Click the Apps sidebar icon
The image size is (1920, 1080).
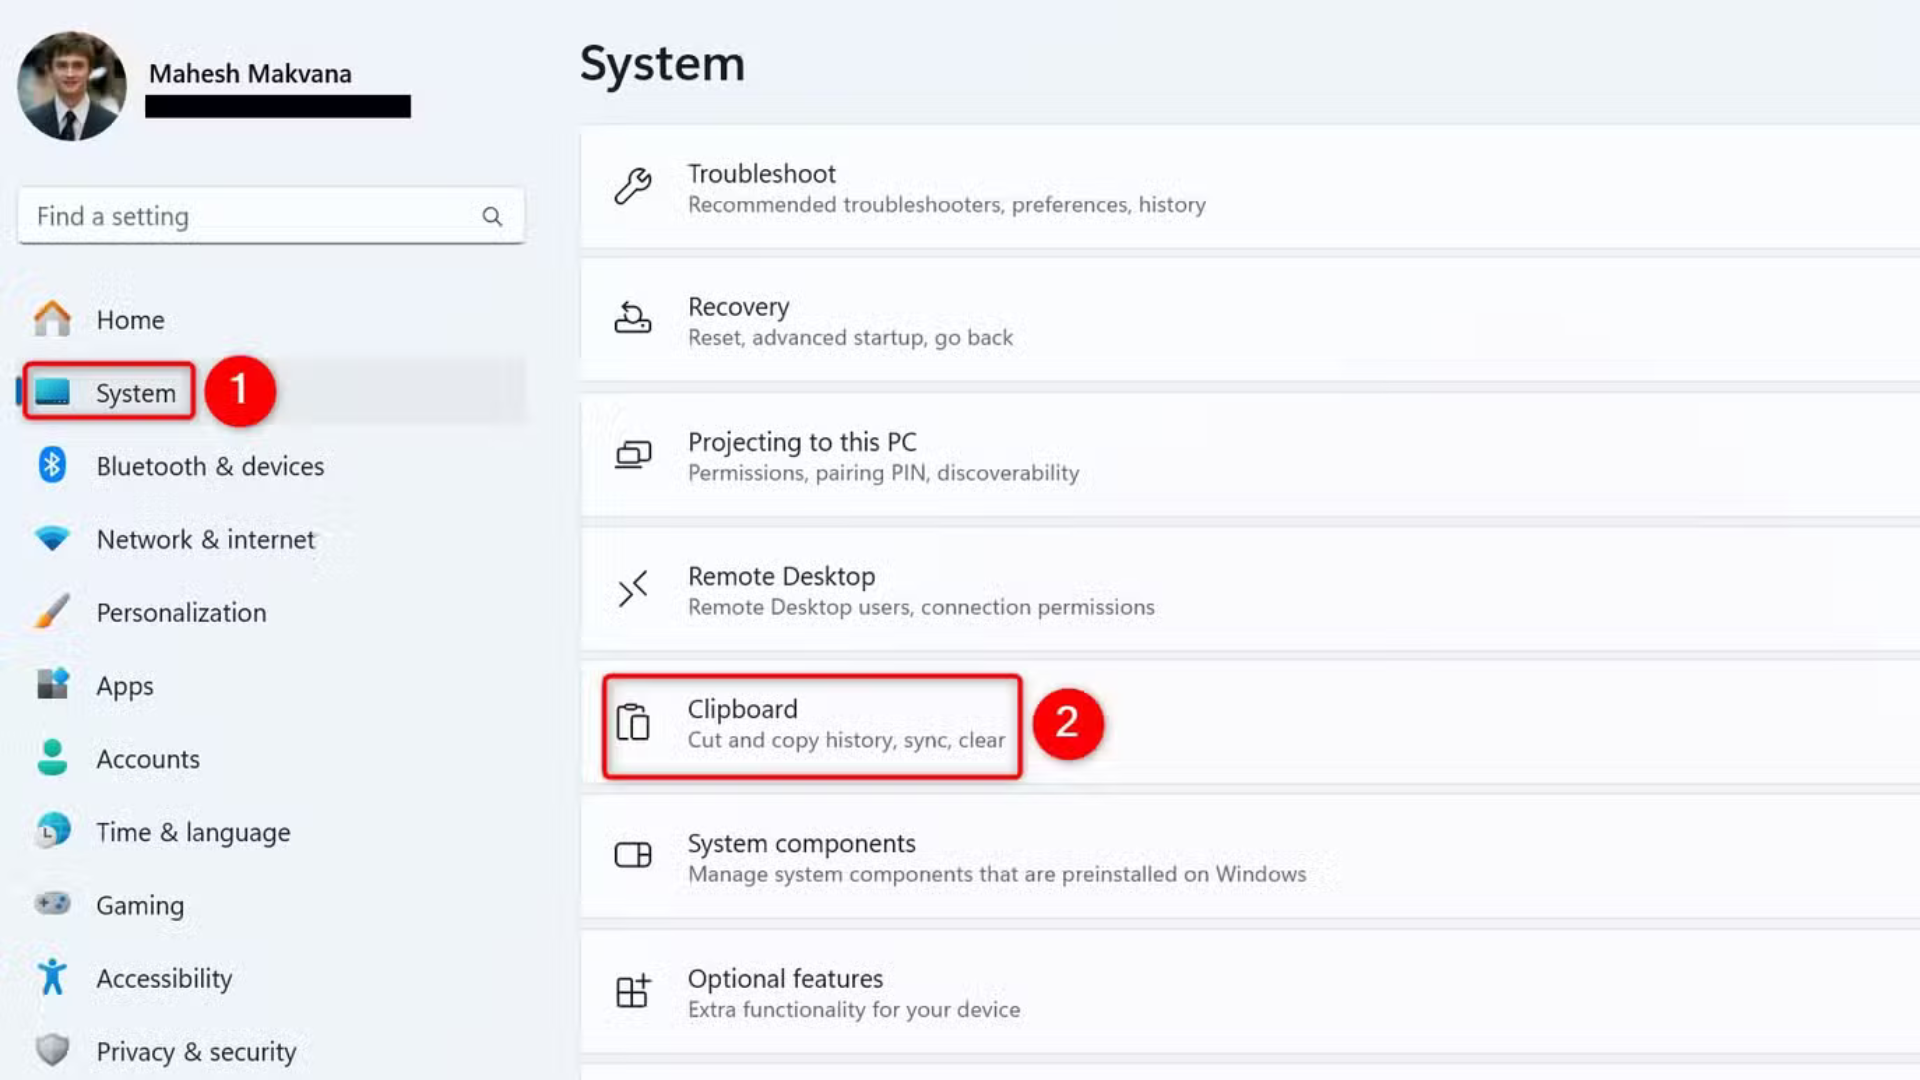pos(51,685)
